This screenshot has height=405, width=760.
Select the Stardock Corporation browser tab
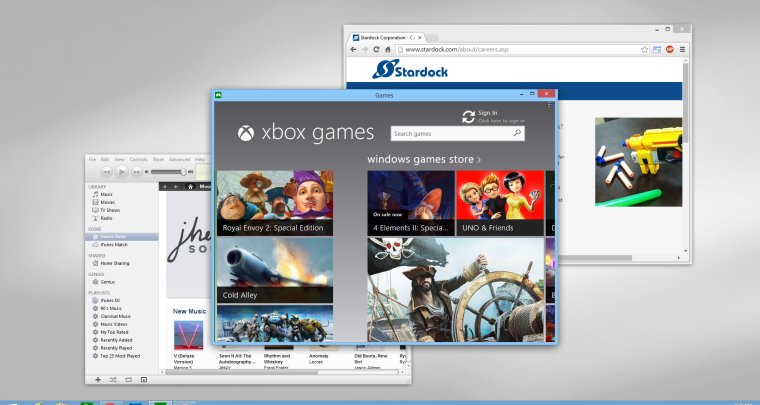(386, 37)
